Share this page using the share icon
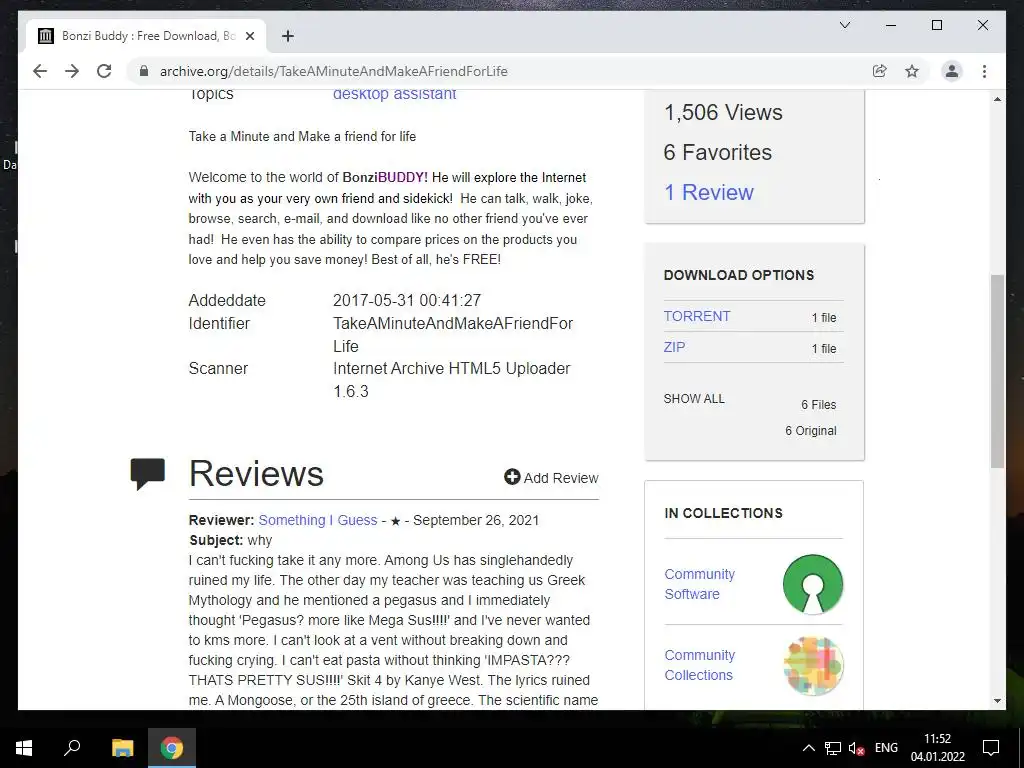 [x=880, y=71]
